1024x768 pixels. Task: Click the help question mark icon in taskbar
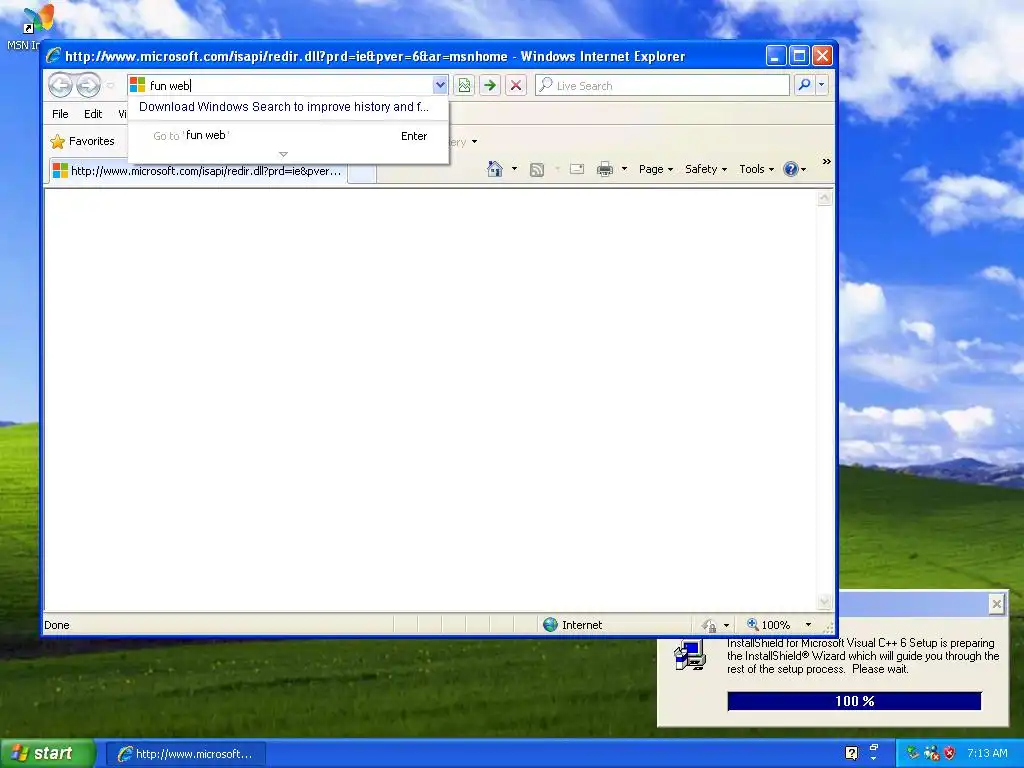tap(852, 753)
